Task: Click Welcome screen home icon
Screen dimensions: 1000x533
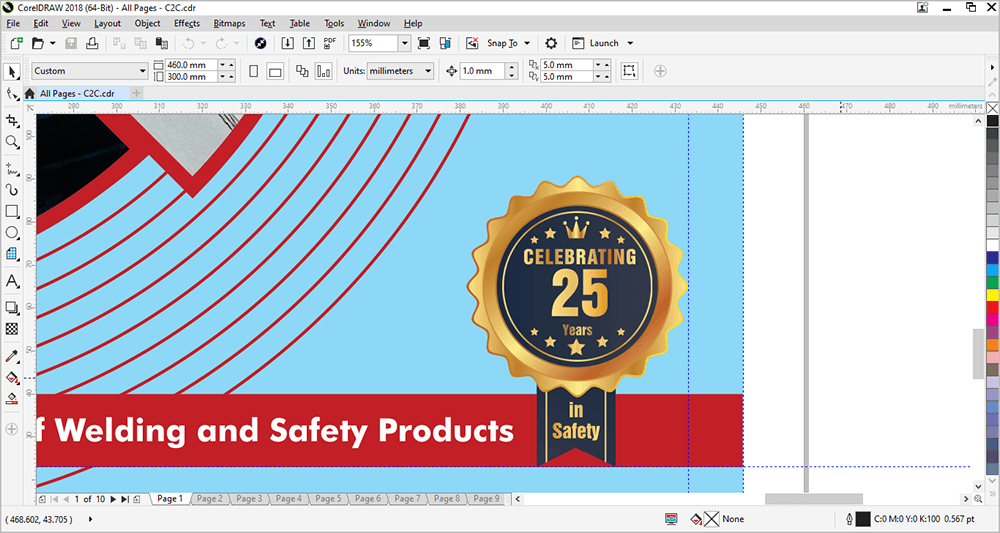Action: click(29, 94)
